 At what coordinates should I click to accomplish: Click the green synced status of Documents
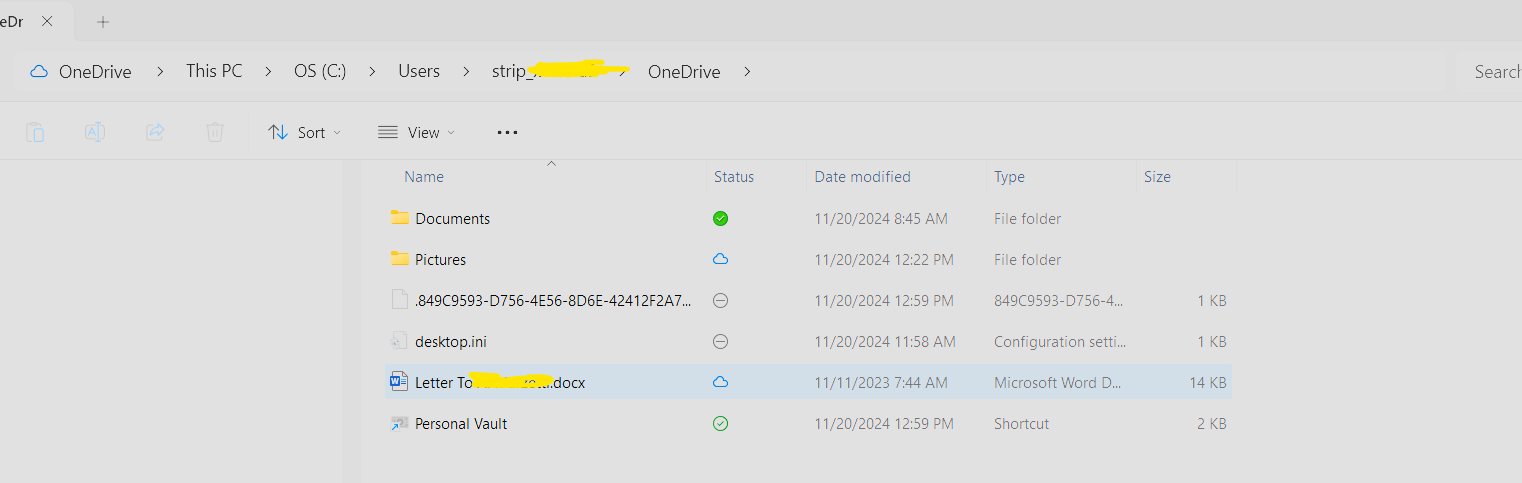click(x=720, y=218)
